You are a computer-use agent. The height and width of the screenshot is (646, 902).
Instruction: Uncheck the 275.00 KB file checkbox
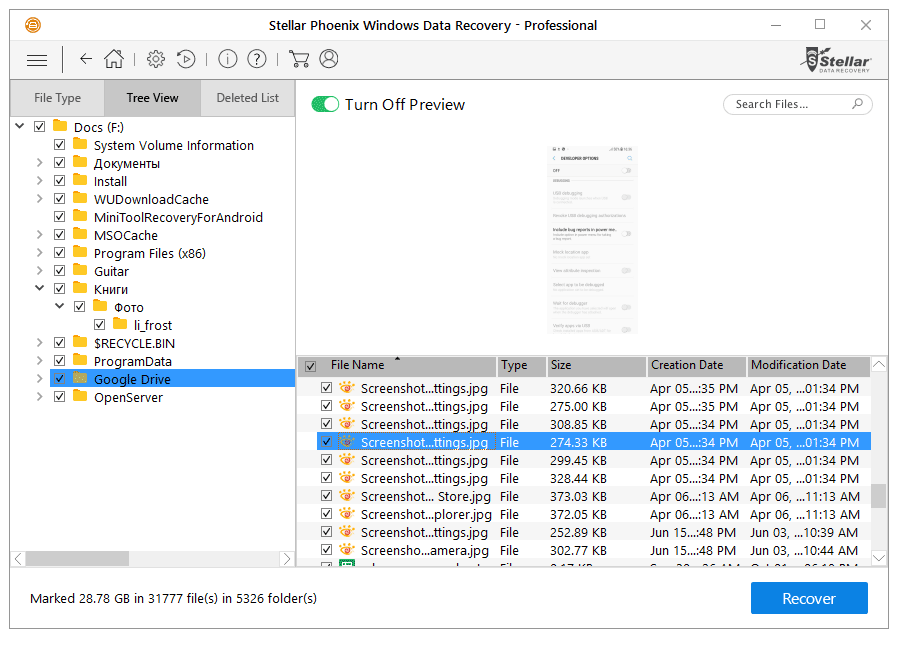pyautogui.click(x=327, y=406)
